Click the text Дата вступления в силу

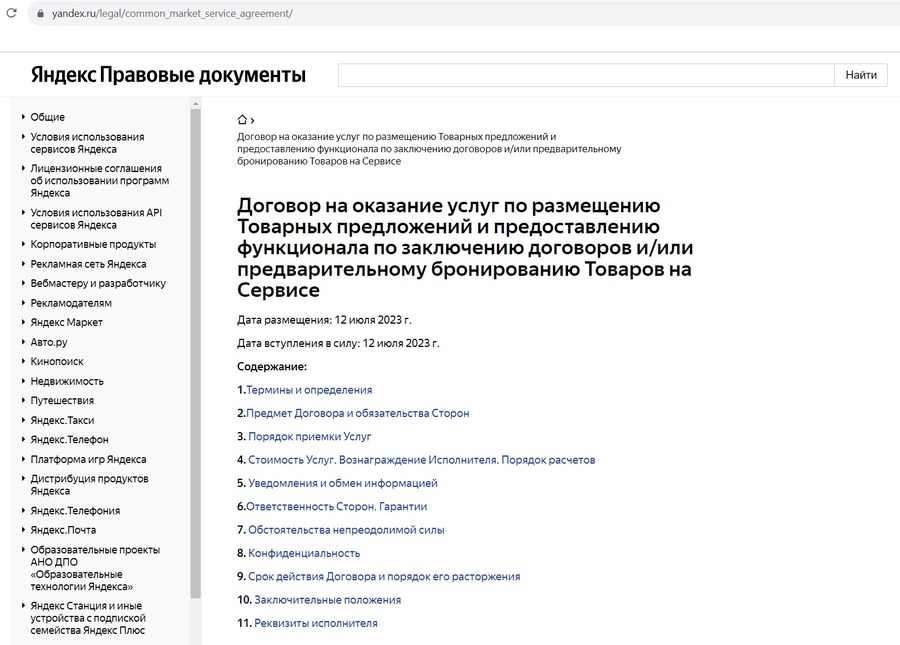338,344
